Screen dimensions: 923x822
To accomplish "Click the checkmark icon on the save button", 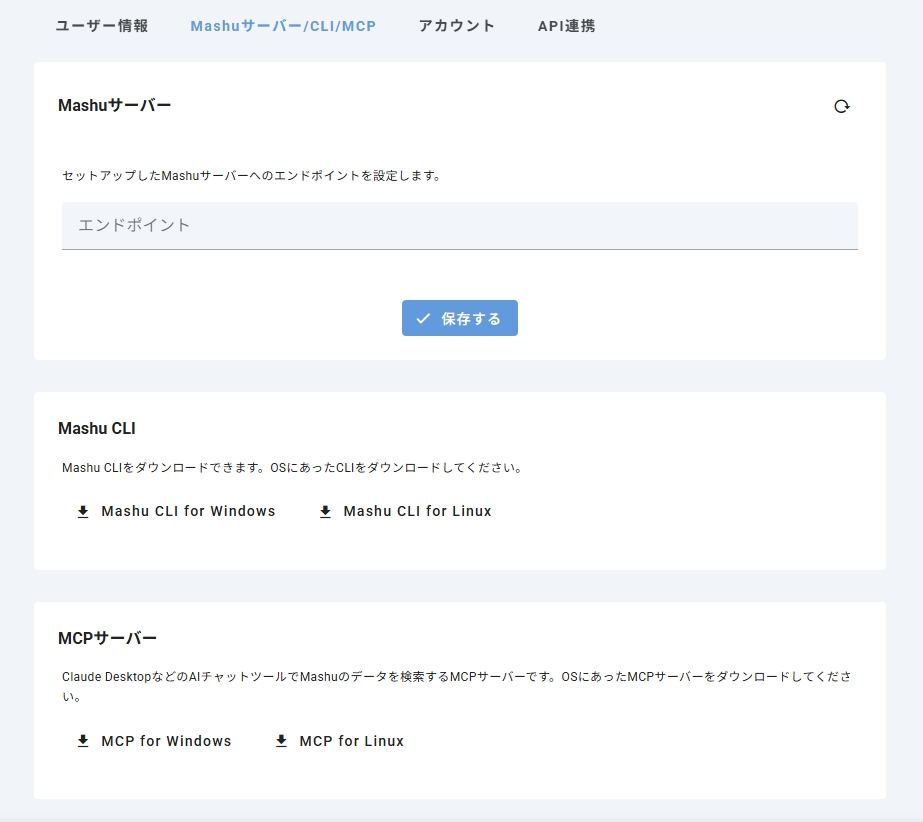I will point(423,318).
